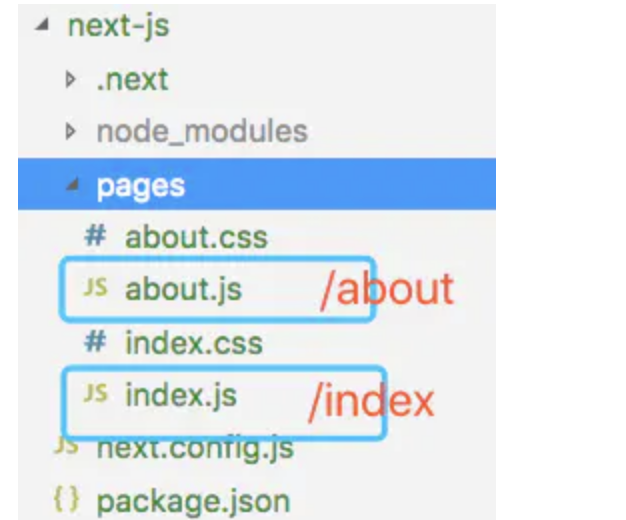Open the index.js file
The image size is (626, 520).
(180, 394)
